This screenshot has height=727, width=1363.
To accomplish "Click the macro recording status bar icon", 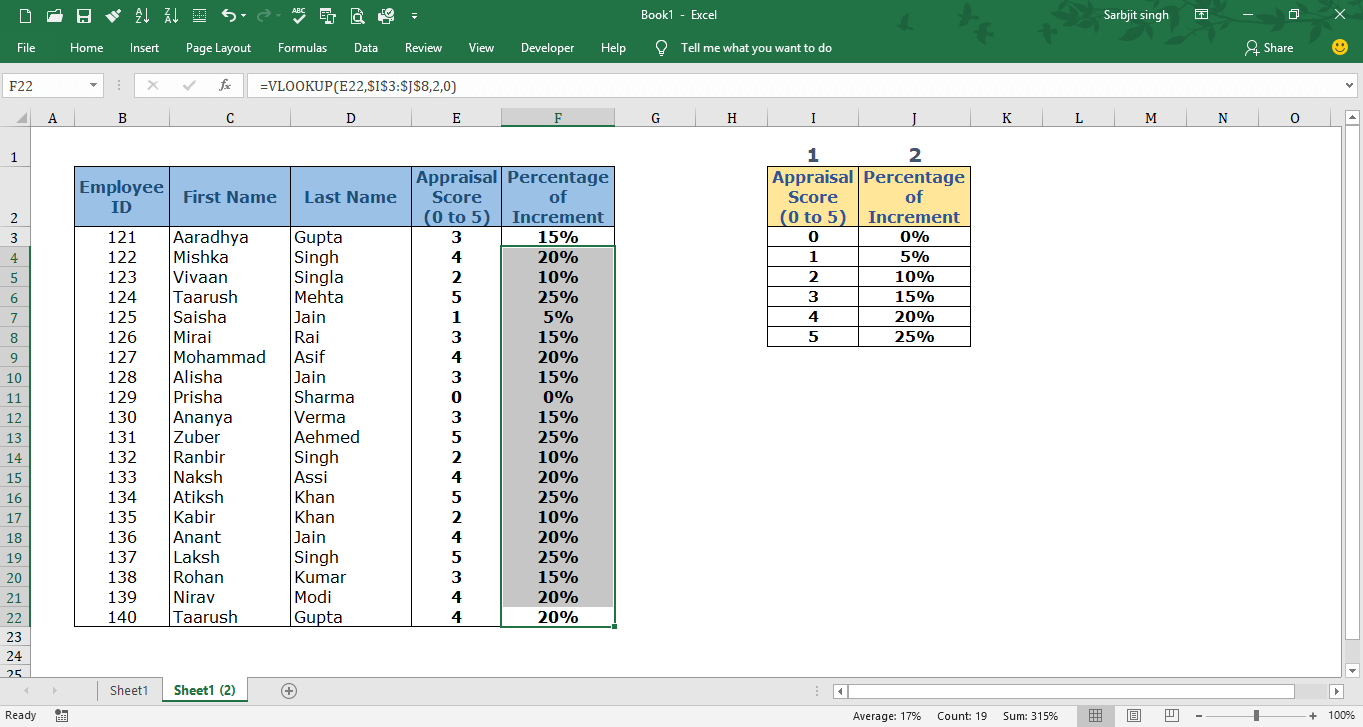I will pos(61,715).
